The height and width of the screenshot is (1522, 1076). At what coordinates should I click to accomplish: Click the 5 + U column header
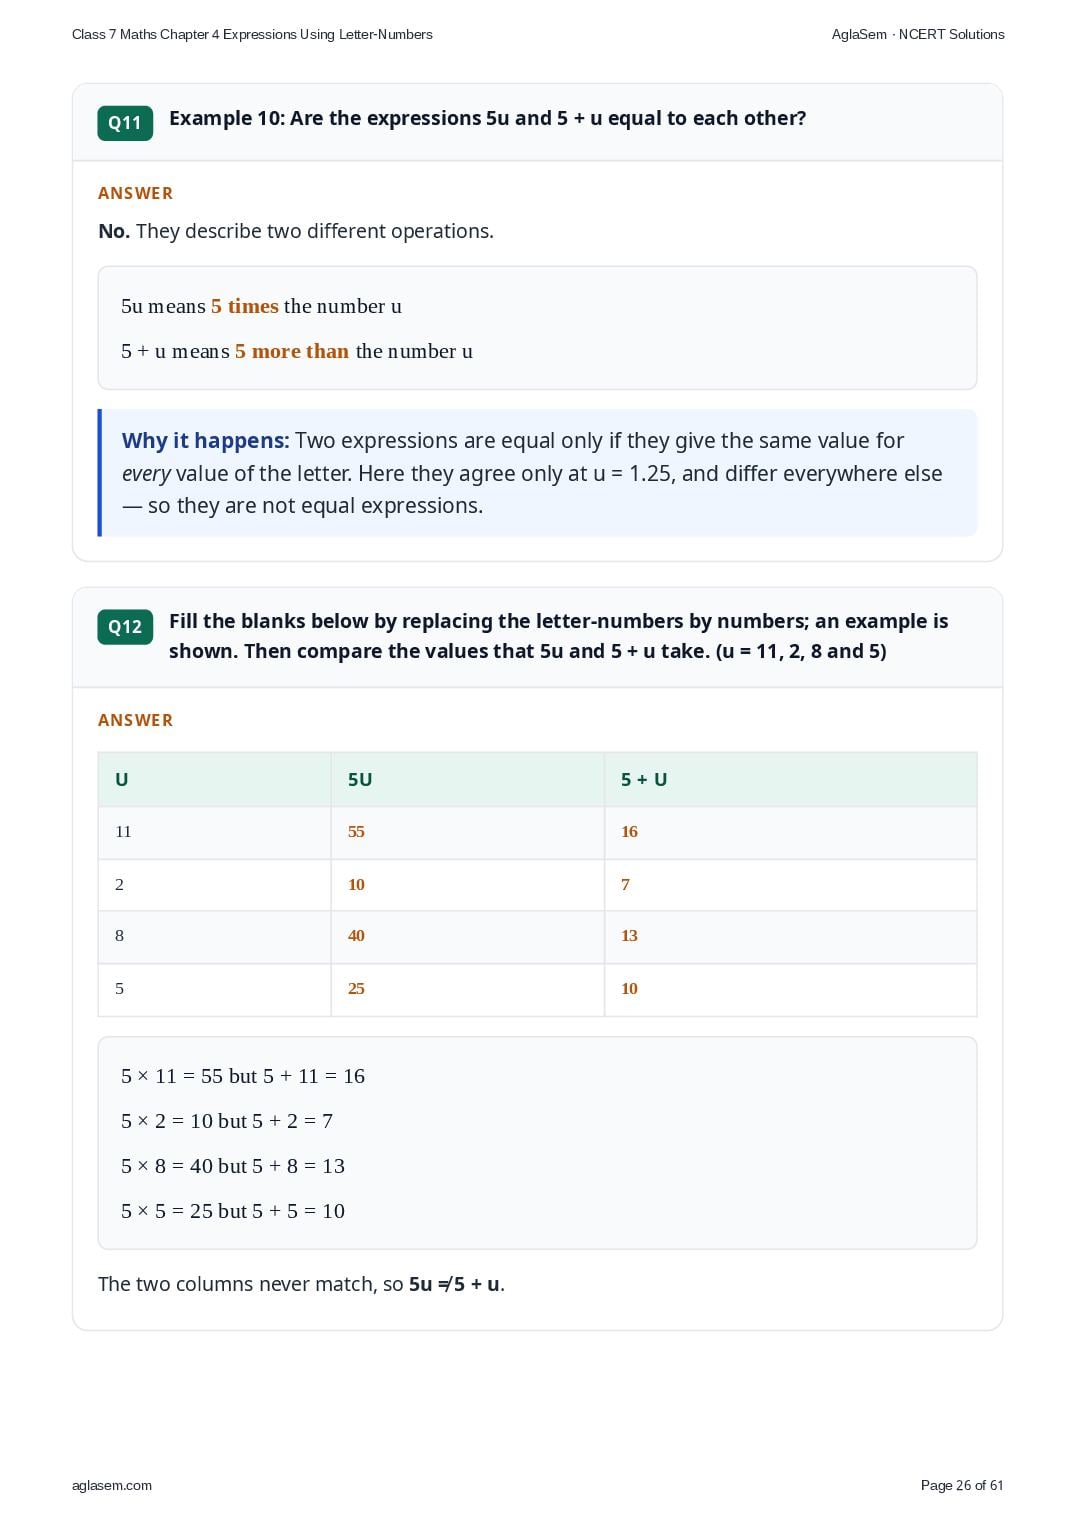coord(791,780)
